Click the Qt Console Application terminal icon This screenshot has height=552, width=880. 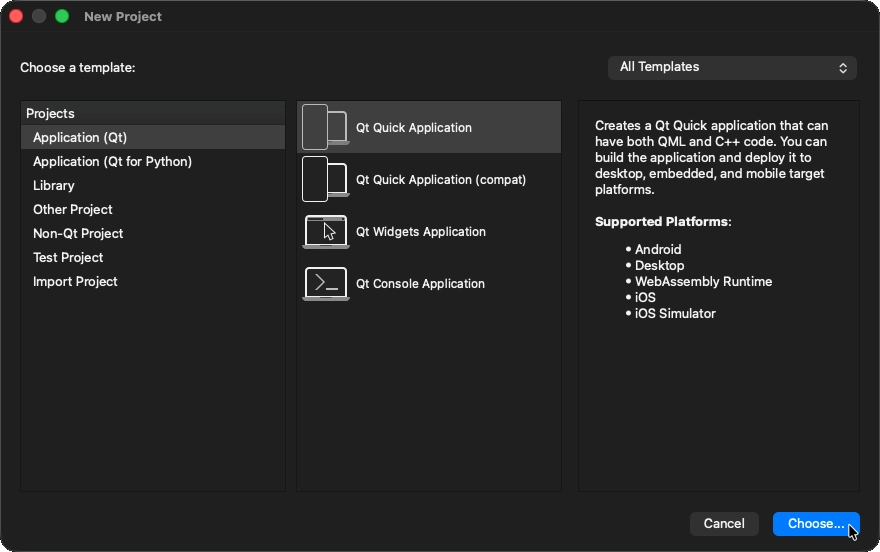(326, 283)
